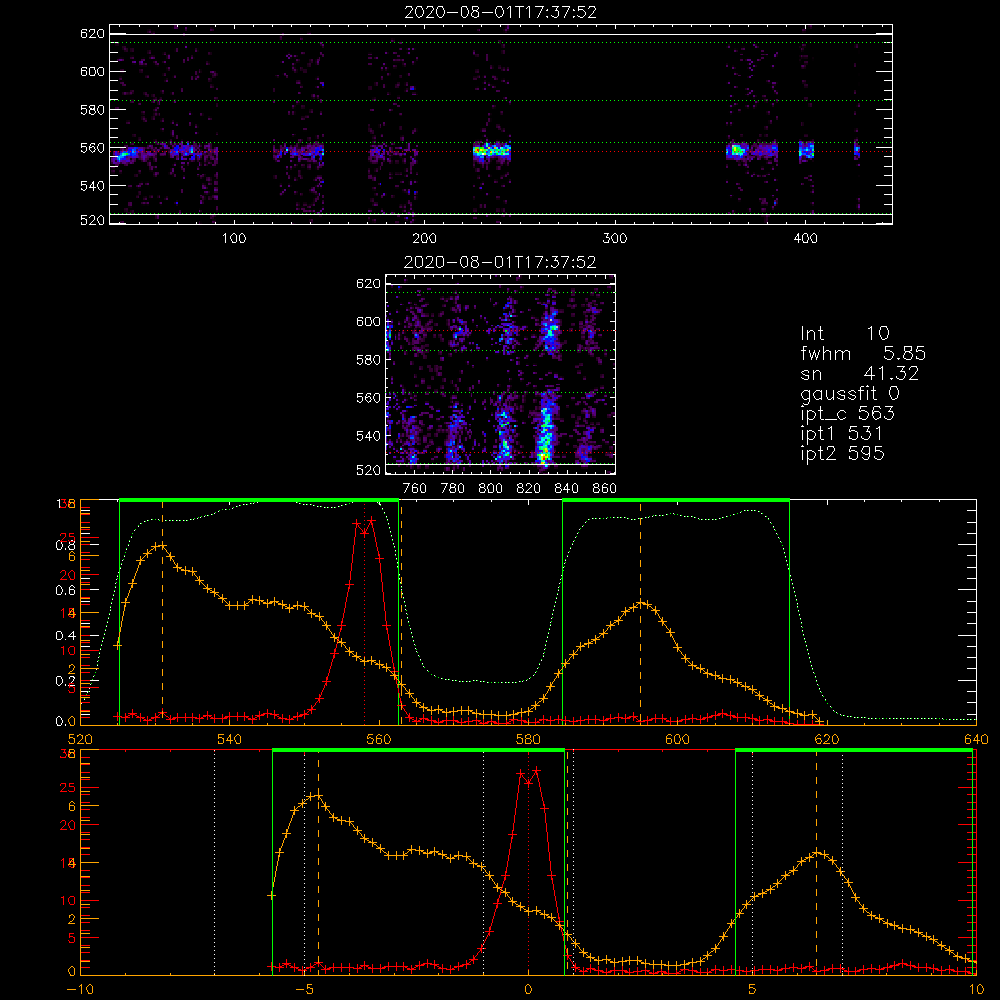Click the right thick green bar atop third plot
This screenshot has width=1000, height=1000.
(x=676, y=501)
